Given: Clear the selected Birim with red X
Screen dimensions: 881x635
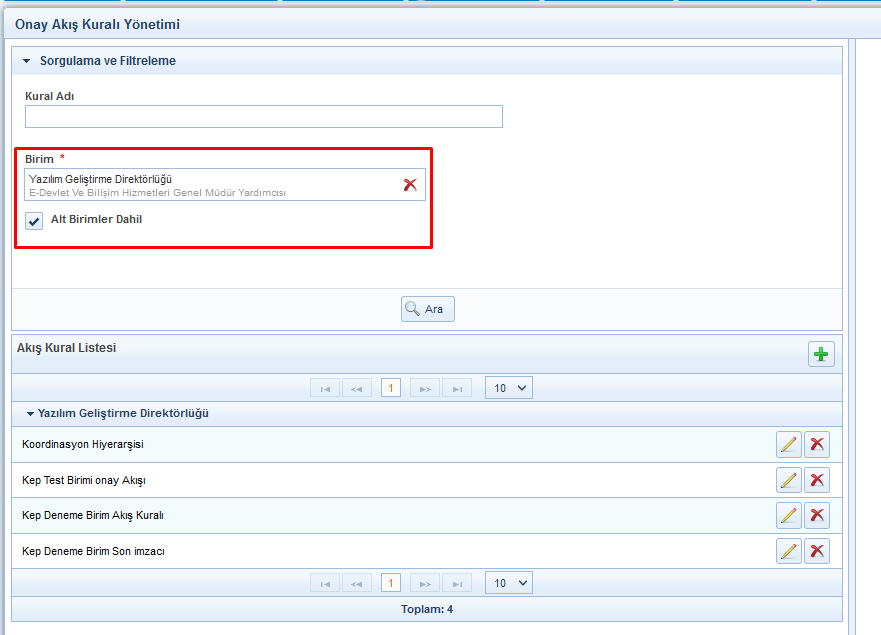Looking at the screenshot, I should (410, 185).
